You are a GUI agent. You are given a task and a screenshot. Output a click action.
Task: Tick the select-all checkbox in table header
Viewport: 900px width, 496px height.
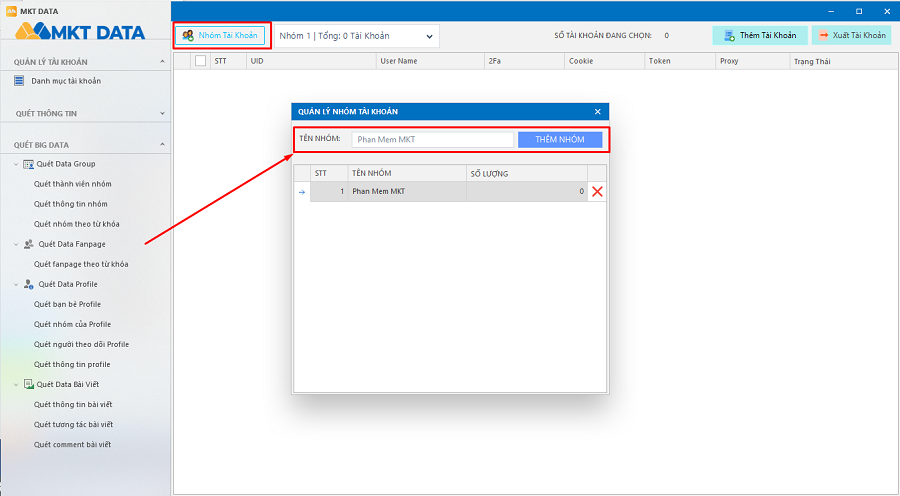point(200,61)
